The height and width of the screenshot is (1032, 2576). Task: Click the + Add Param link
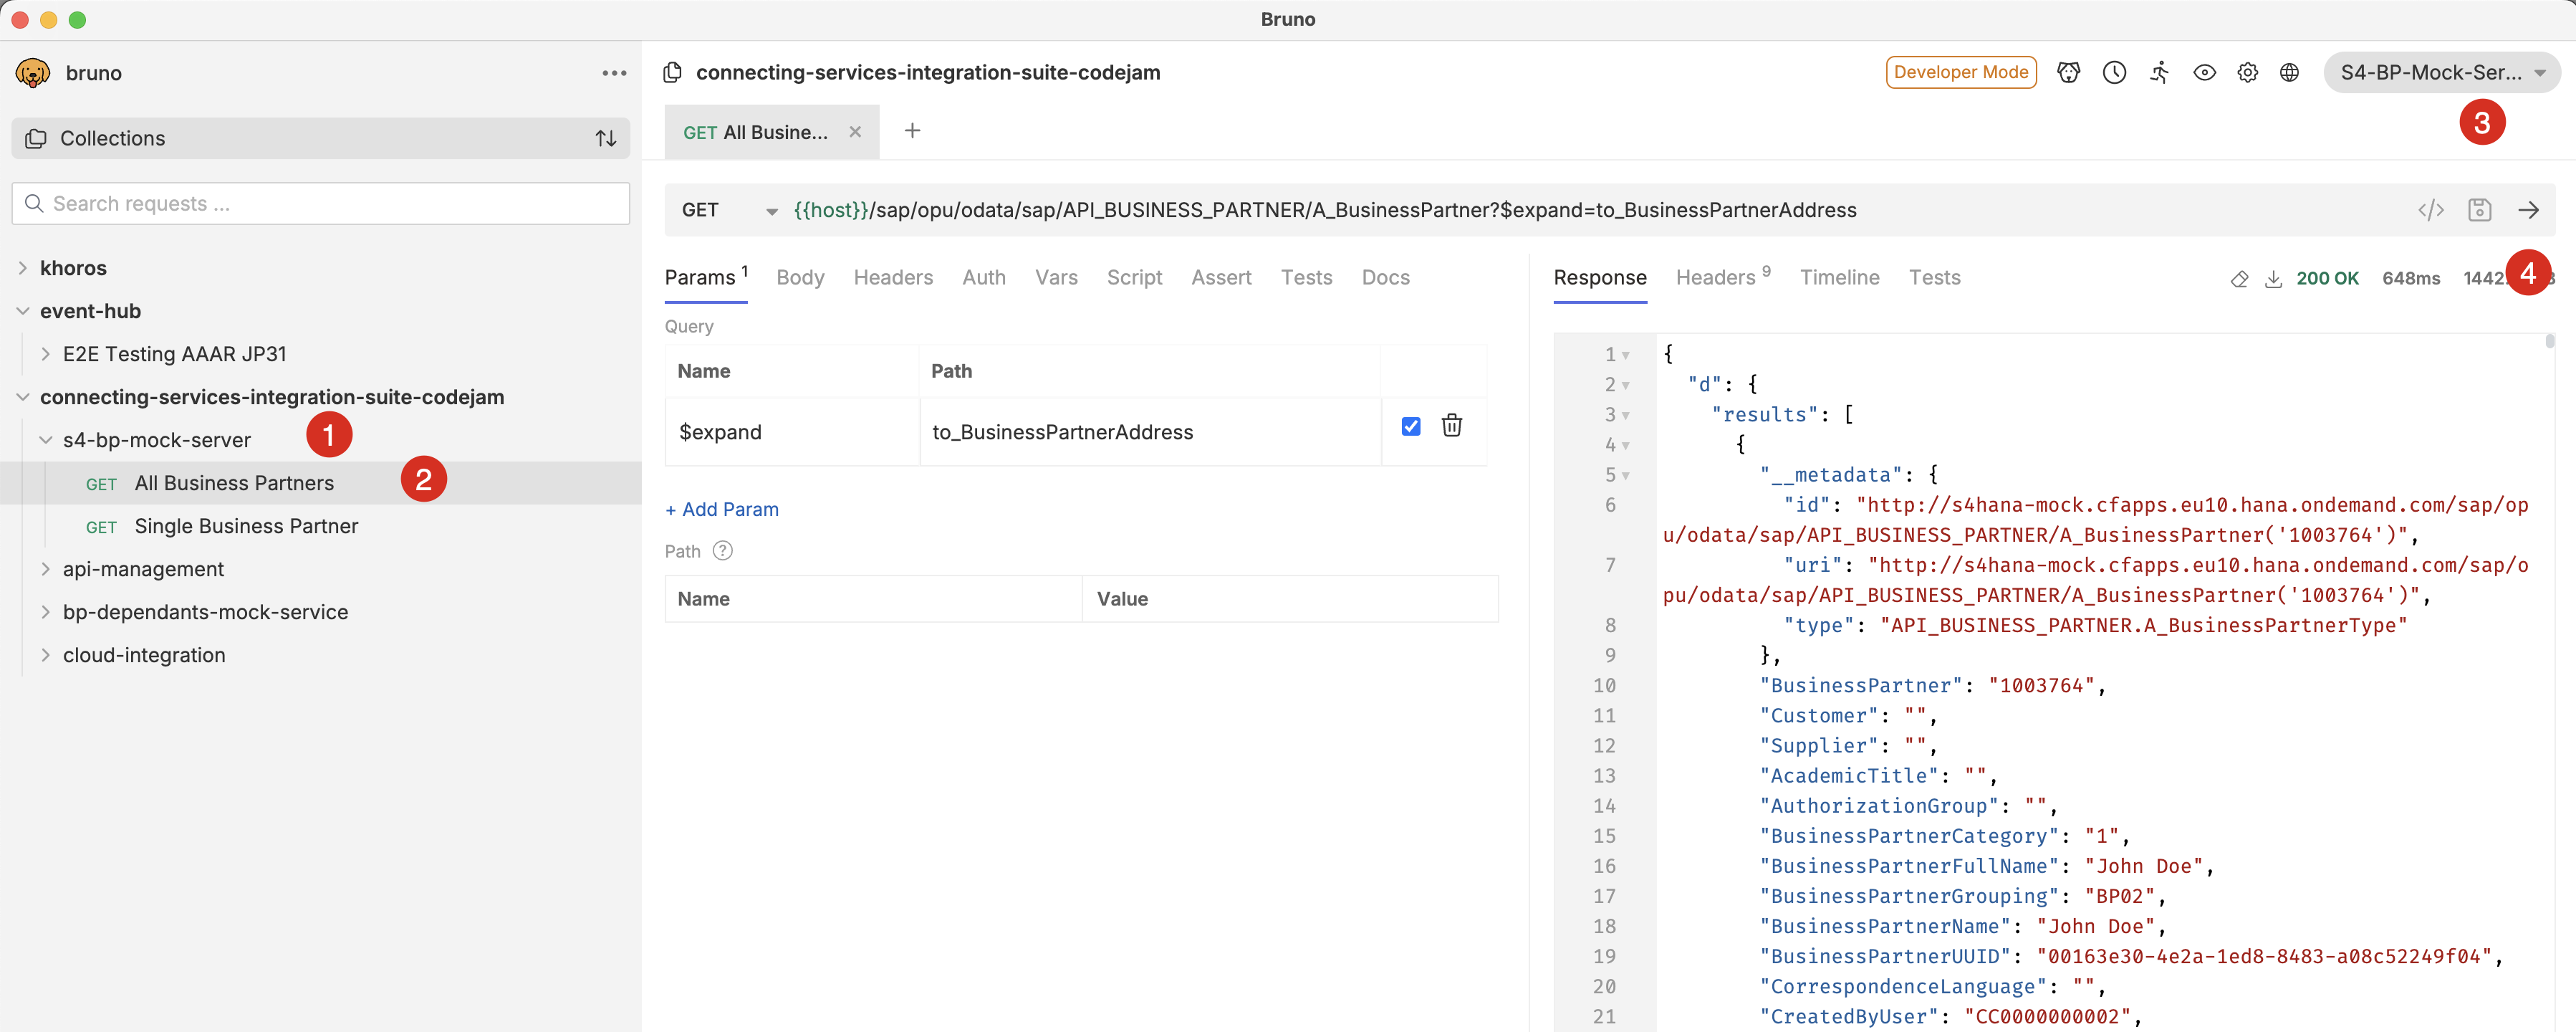[x=722, y=509]
